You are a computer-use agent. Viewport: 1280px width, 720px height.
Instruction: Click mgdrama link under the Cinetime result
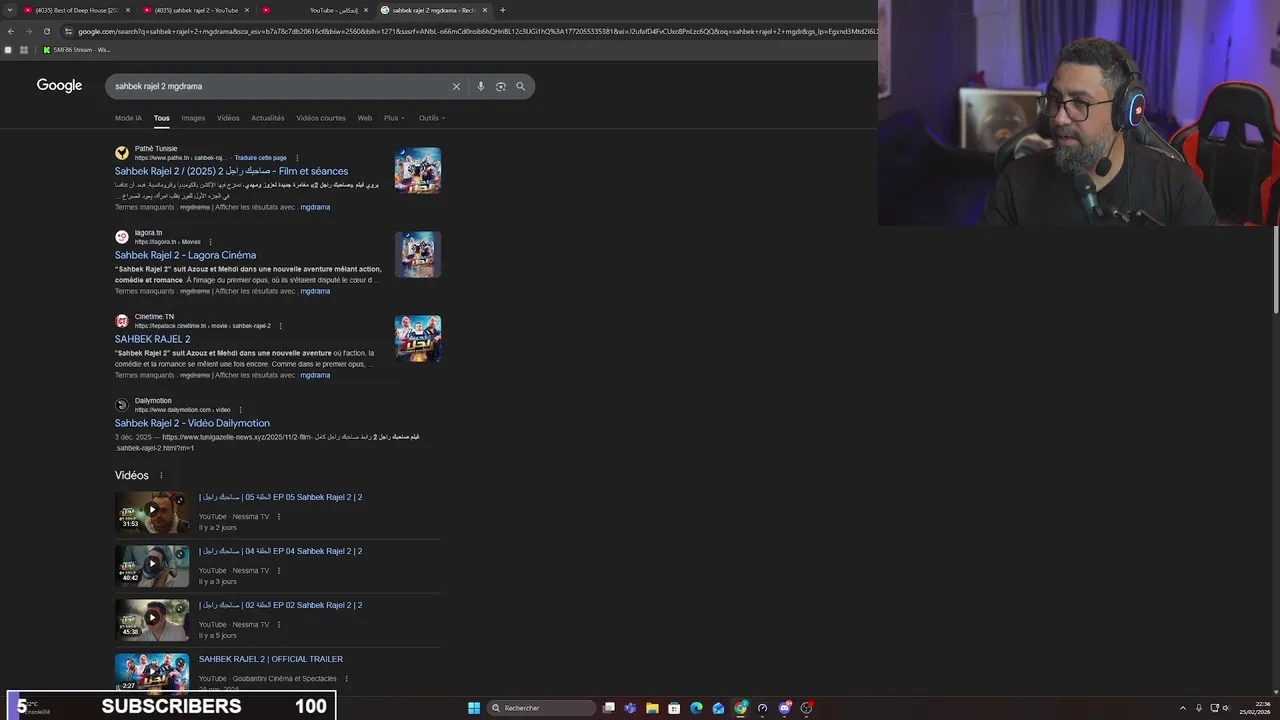tap(315, 375)
